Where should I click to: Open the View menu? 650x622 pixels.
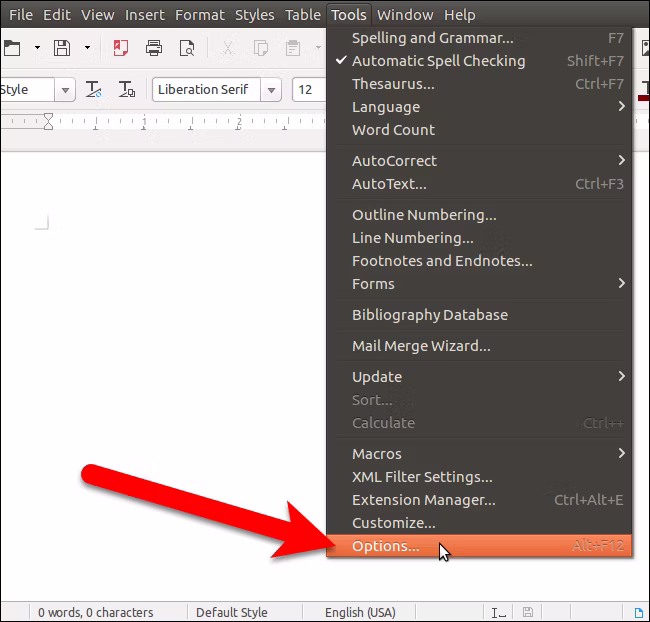click(98, 15)
